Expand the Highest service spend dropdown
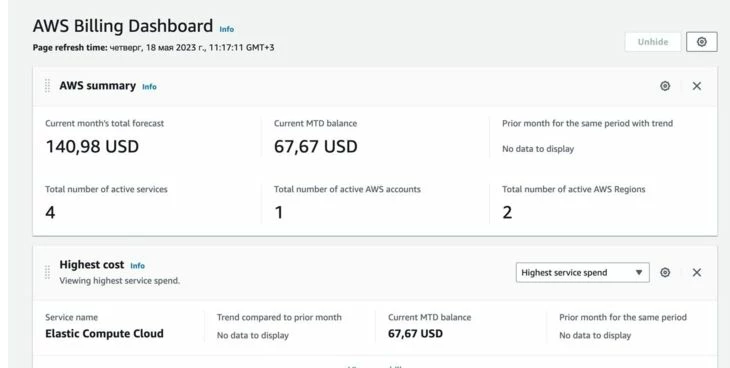 tap(582, 273)
